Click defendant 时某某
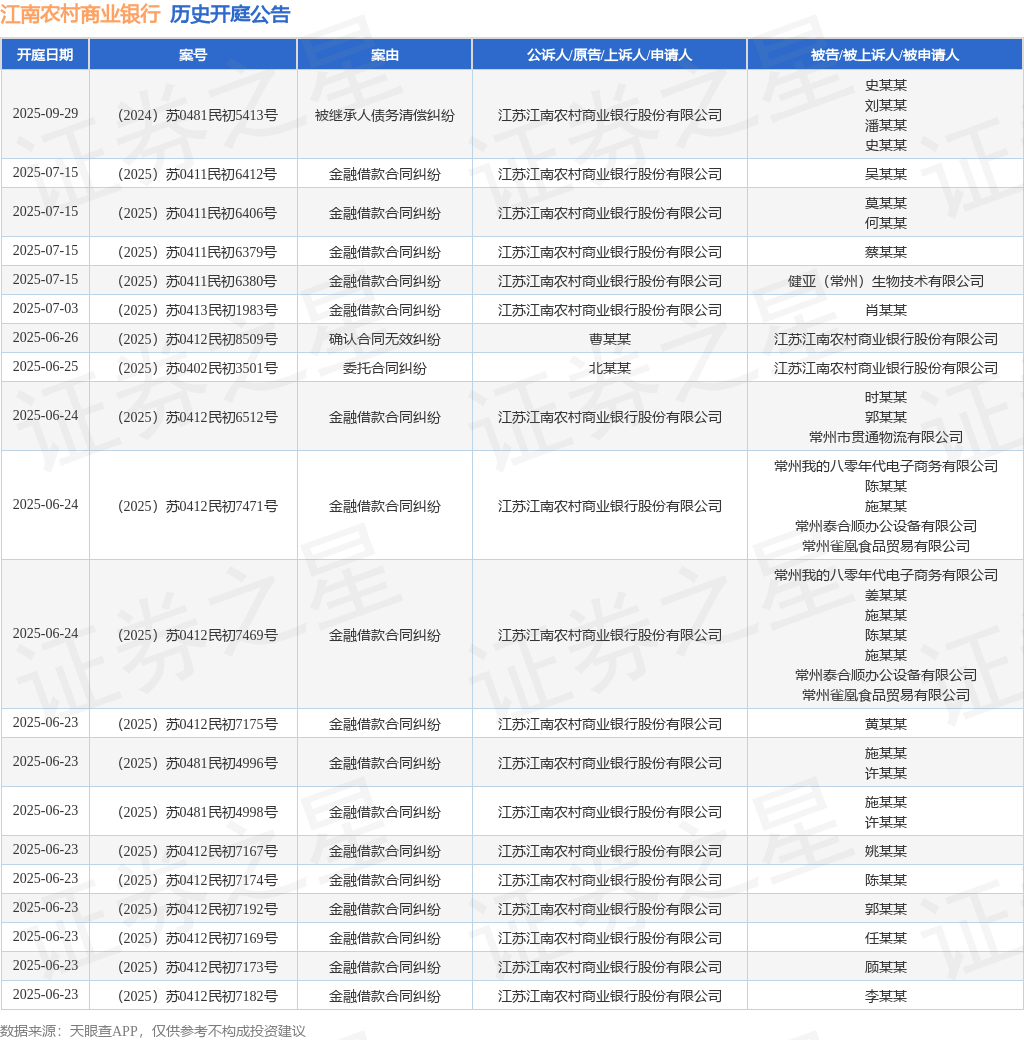Screen dimensions: 1024x1040 point(885,398)
